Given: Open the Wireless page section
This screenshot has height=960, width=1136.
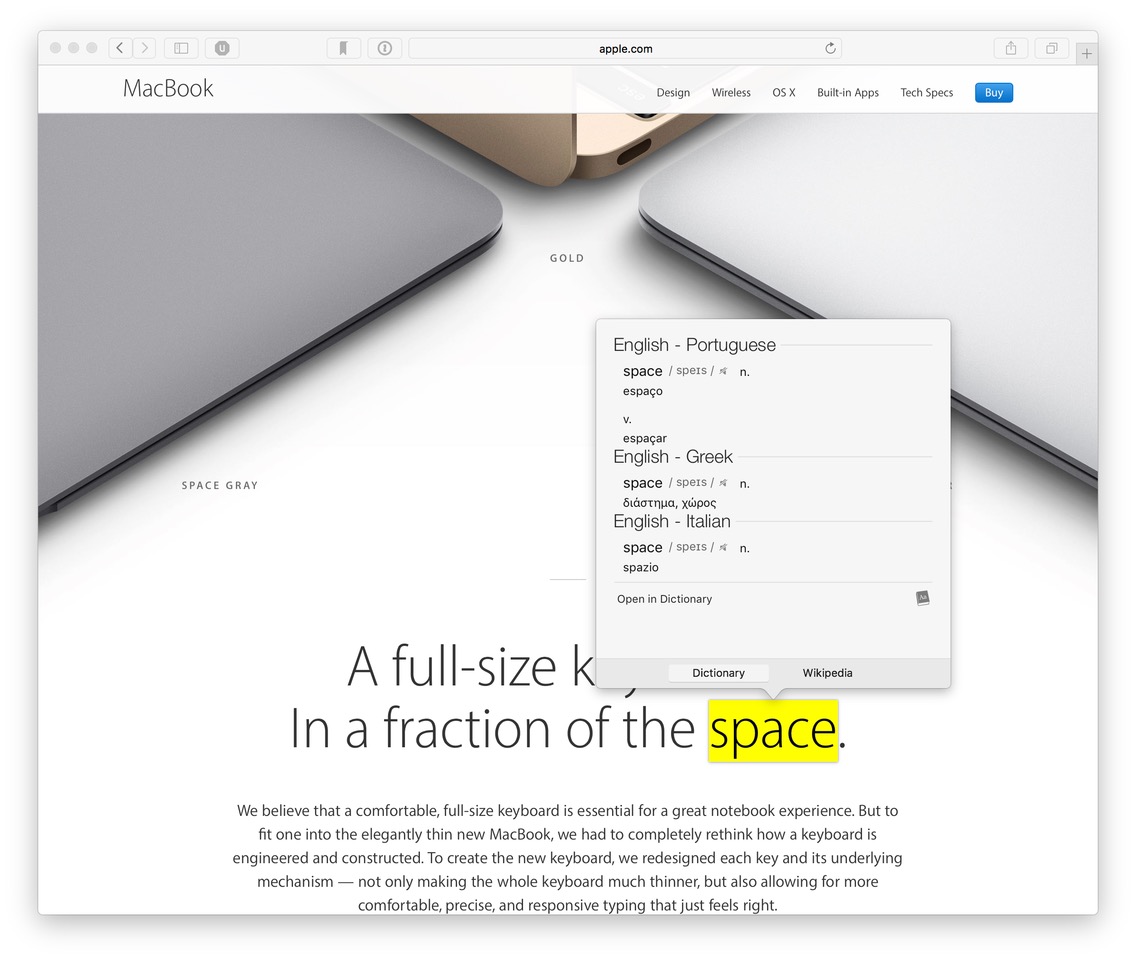Looking at the screenshot, I should 731,93.
